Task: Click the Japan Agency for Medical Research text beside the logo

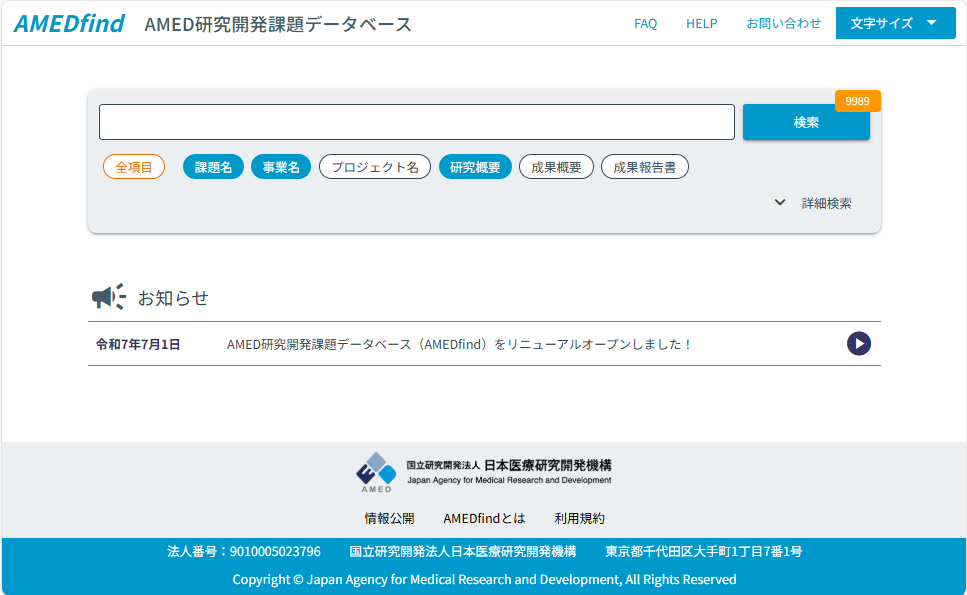Action: (509, 480)
